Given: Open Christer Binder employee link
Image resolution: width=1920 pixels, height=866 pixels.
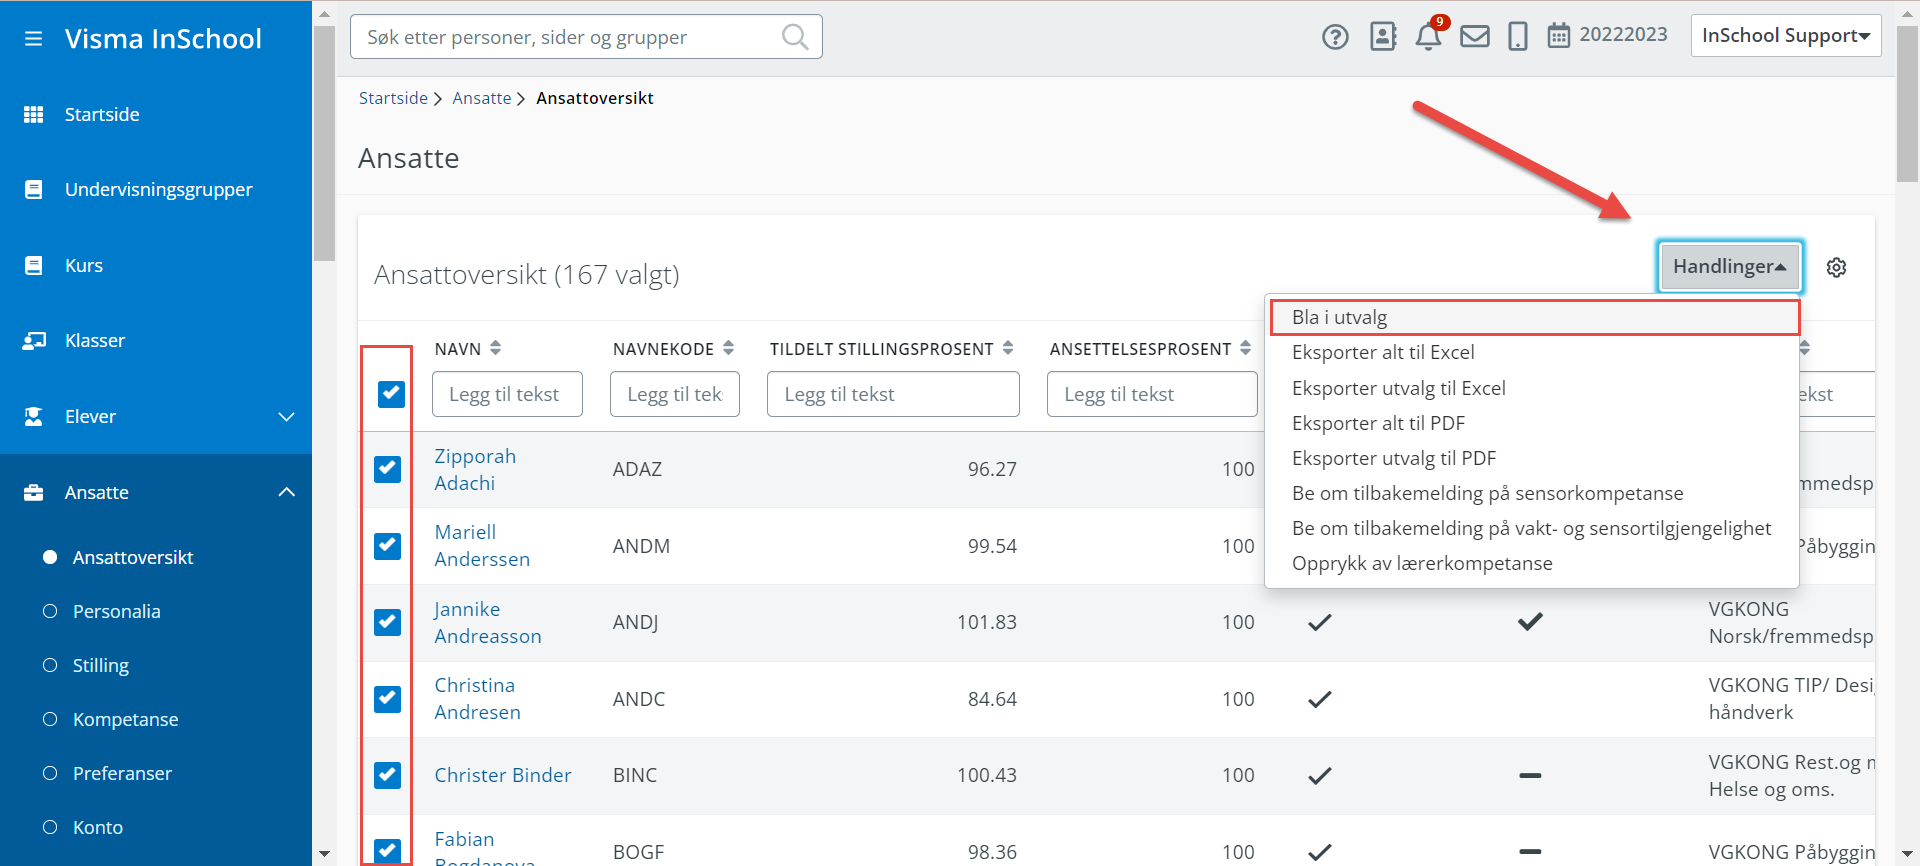Looking at the screenshot, I should (x=503, y=775).
